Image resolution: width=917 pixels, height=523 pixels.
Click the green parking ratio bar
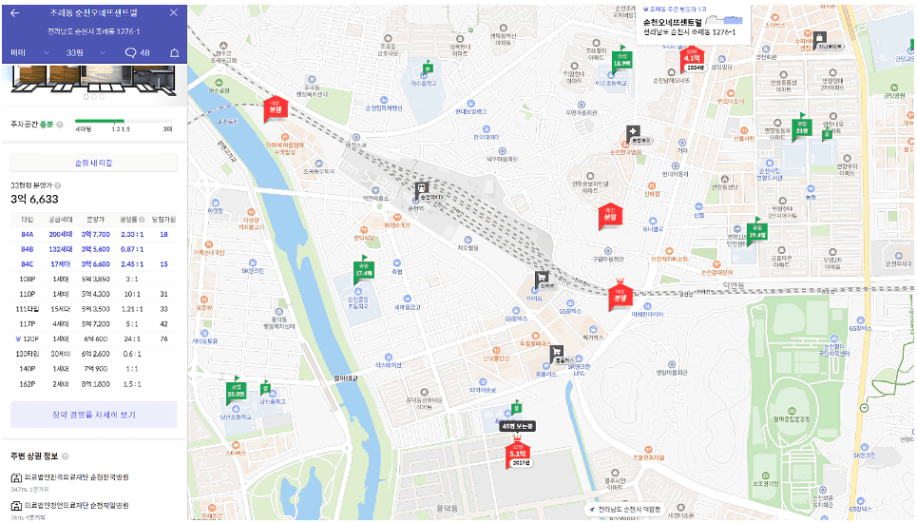click(99, 122)
